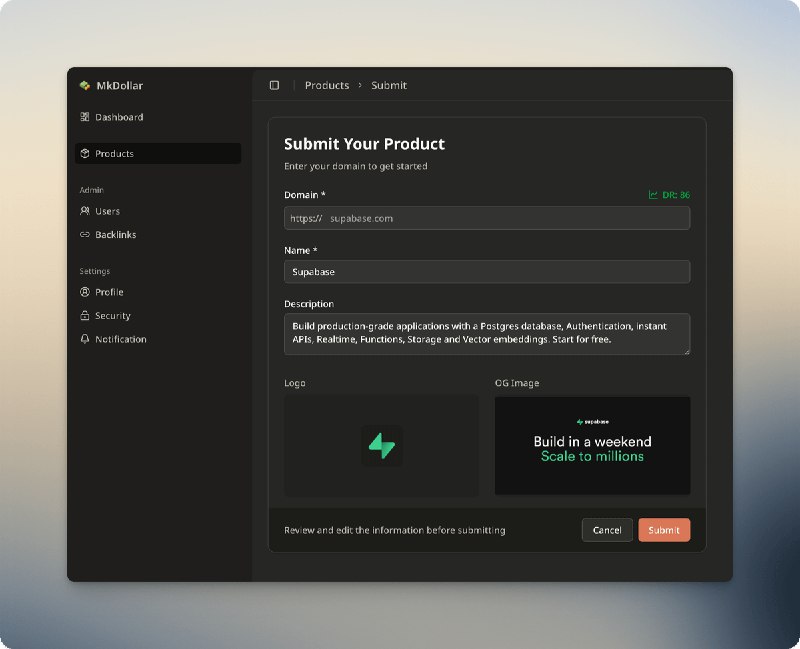The height and width of the screenshot is (649, 800).
Task: Focus the Name field containing Supabase
Action: 487,272
